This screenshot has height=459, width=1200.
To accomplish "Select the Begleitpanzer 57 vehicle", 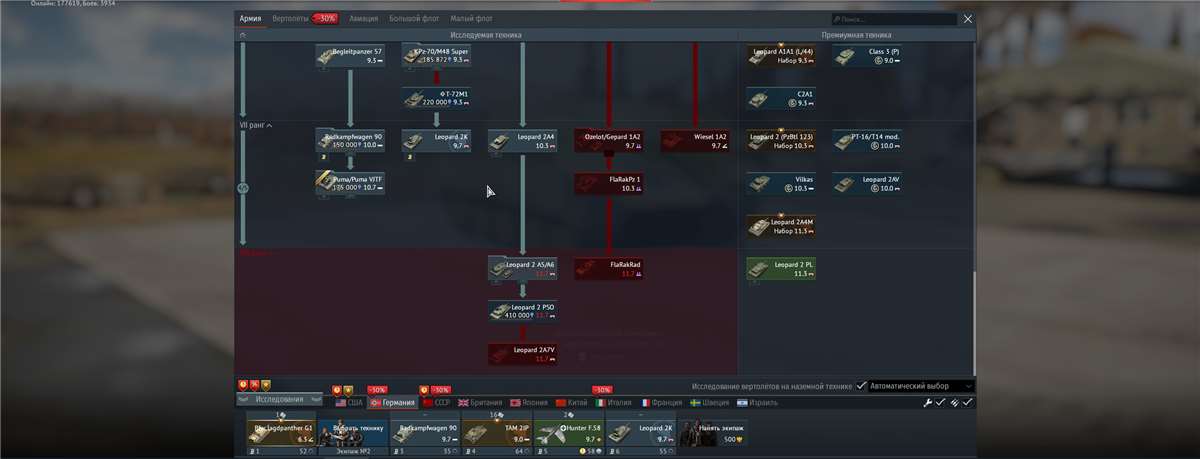I will 351,56.
